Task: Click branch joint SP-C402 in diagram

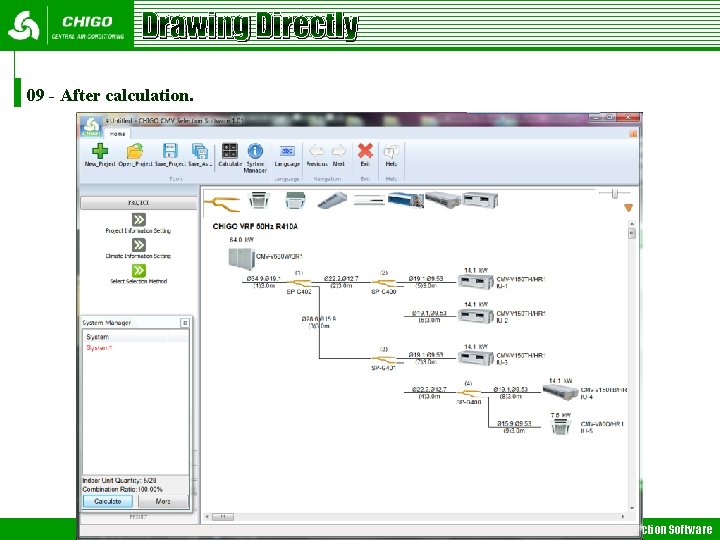Action: pyautogui.click(x=299, y=282)
